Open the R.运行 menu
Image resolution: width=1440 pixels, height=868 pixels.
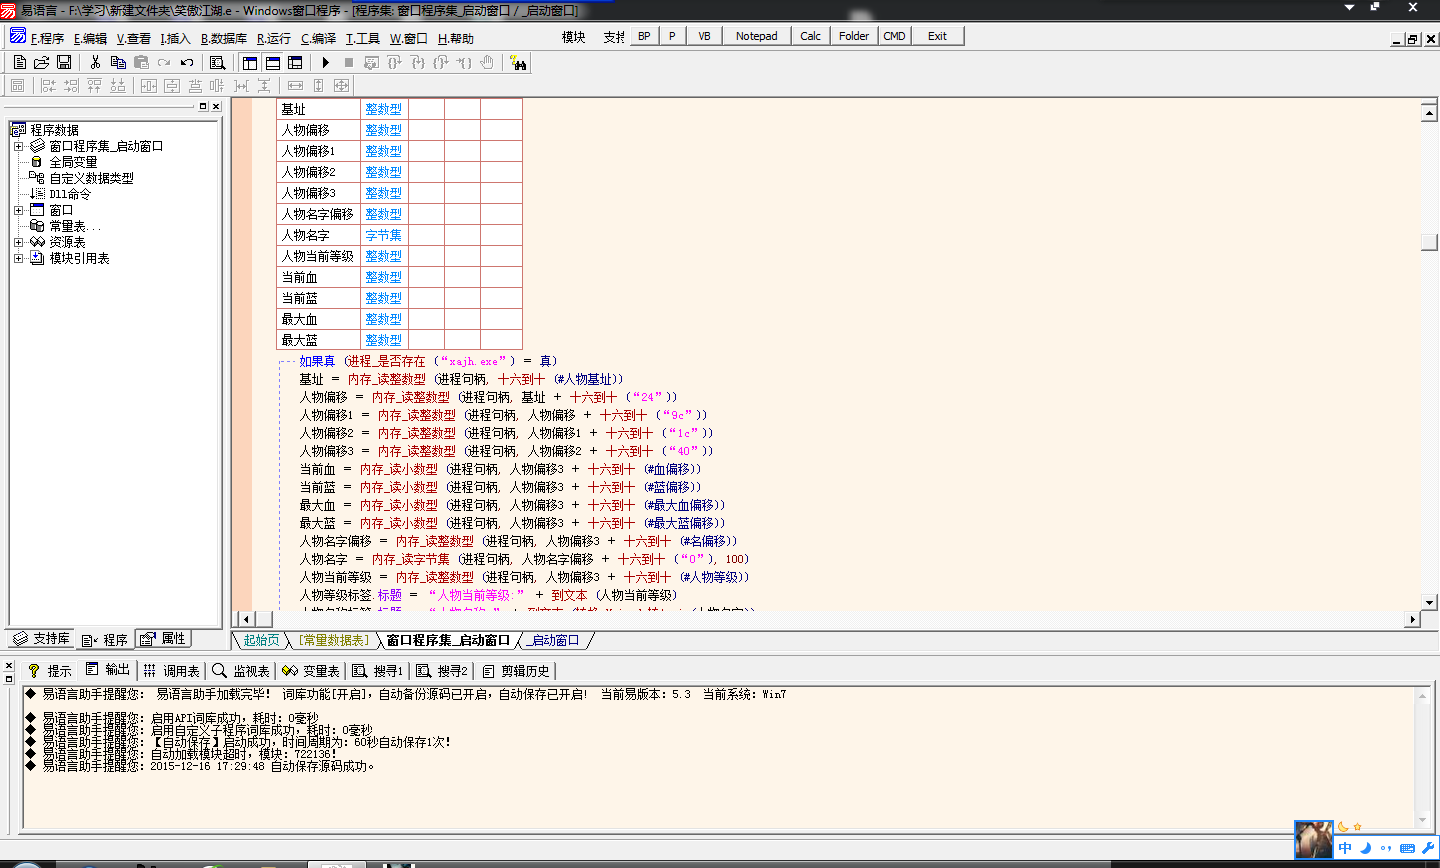[274, 38]
